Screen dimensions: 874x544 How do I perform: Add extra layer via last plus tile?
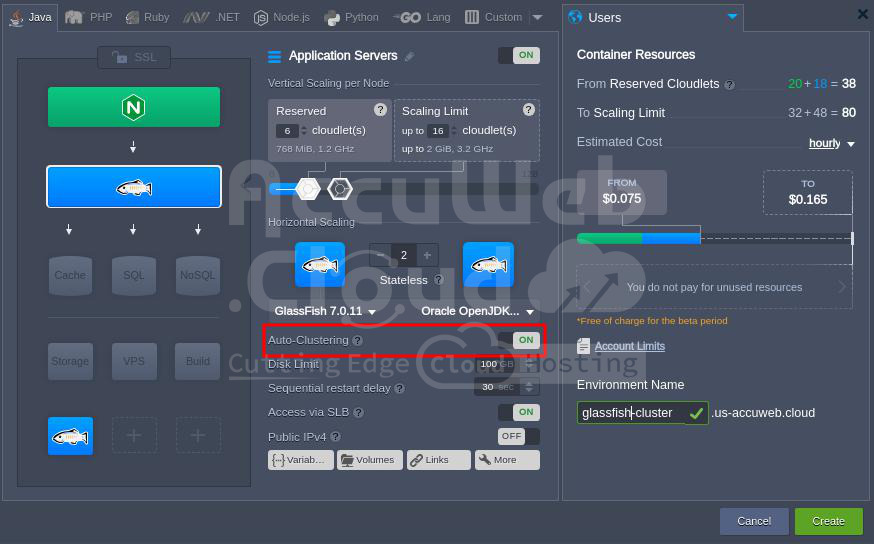198,435
